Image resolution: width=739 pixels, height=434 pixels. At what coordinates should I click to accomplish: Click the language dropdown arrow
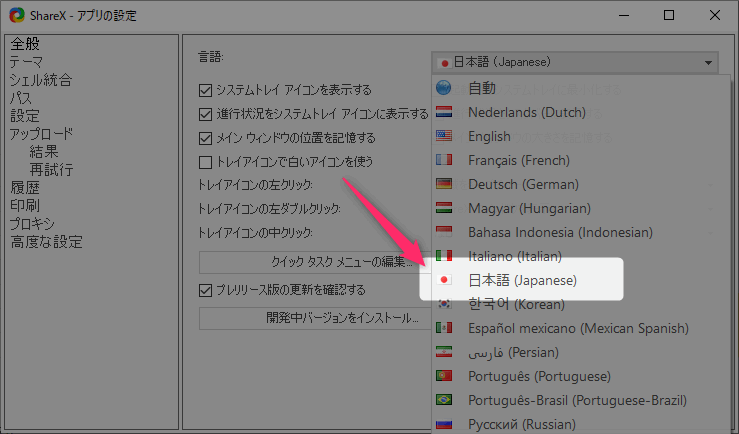coord(708,63)
